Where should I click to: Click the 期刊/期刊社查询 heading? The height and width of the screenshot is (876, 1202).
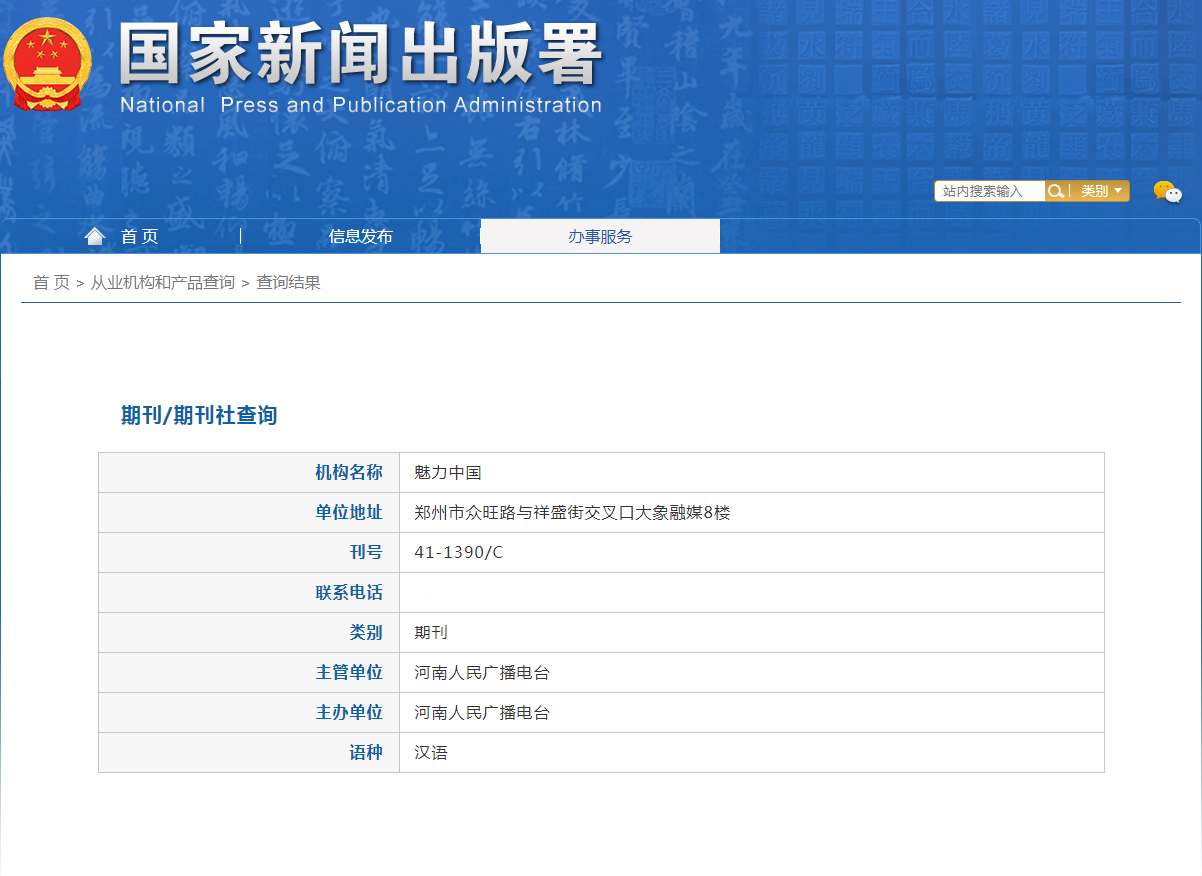point(199,416)
